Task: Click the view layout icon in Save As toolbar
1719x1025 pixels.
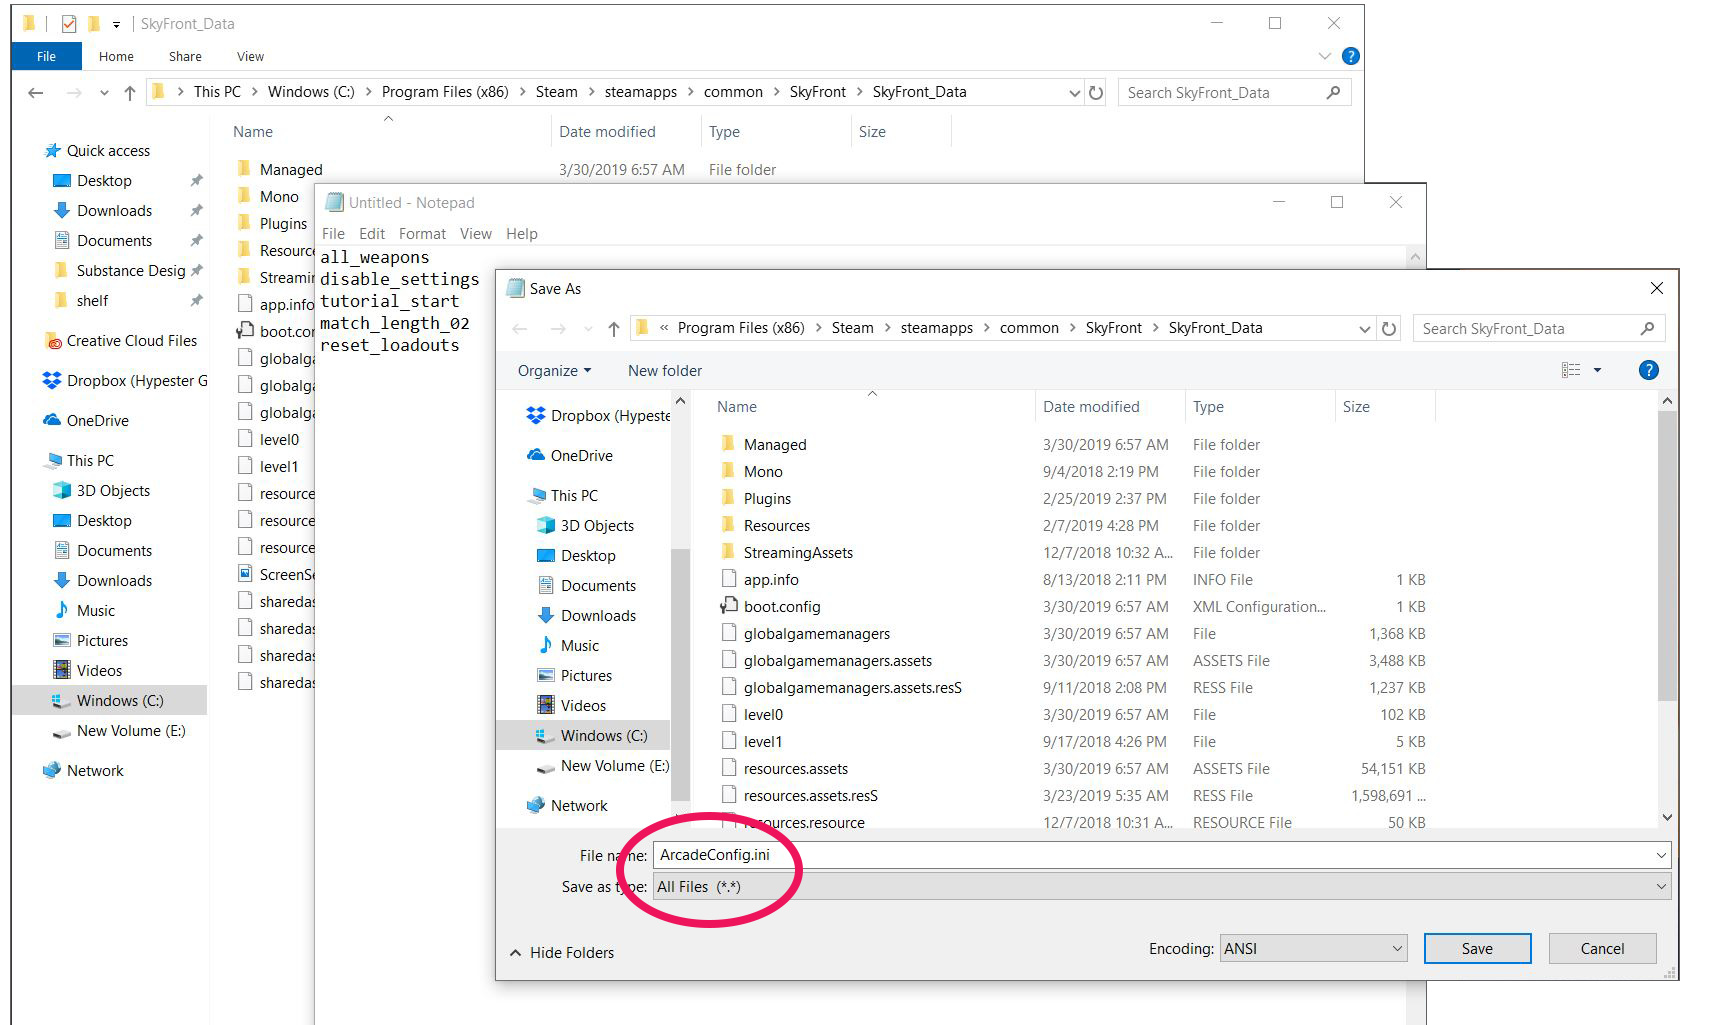Action: coord(1571,370)
